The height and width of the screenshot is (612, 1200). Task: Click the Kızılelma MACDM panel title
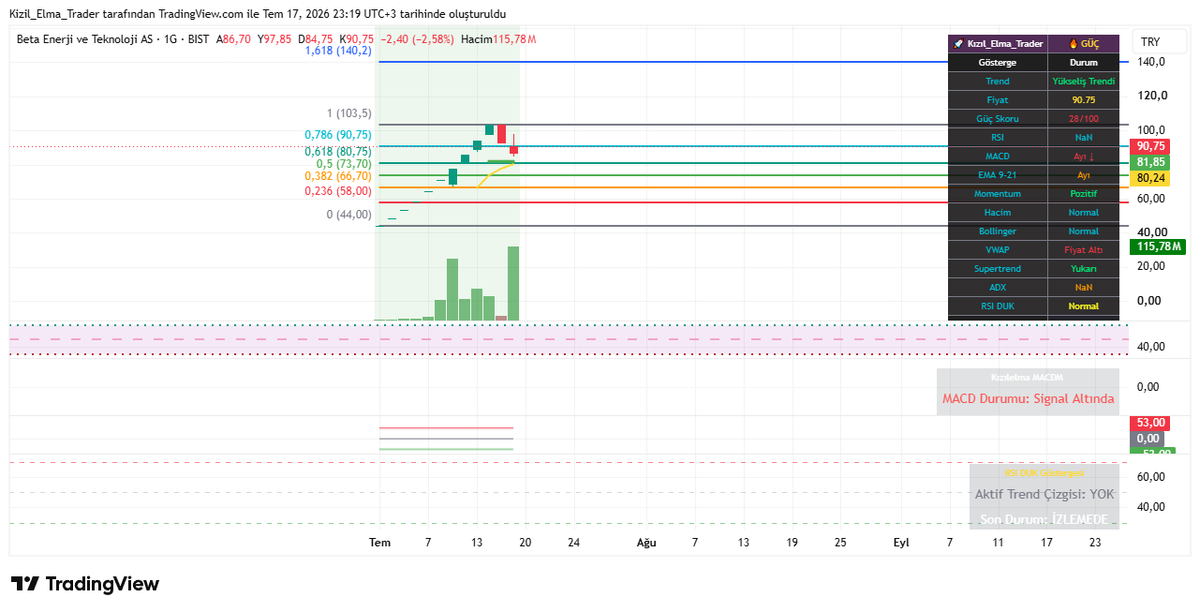(1027, 377)
